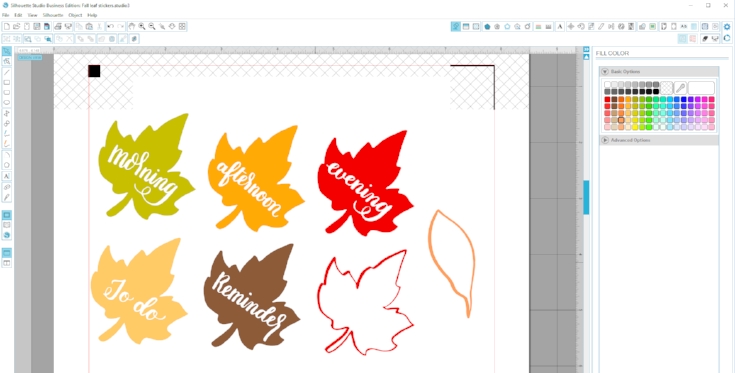Open the Help menu
This screenshot has height=373, width=735.
(x=92, y=15)
